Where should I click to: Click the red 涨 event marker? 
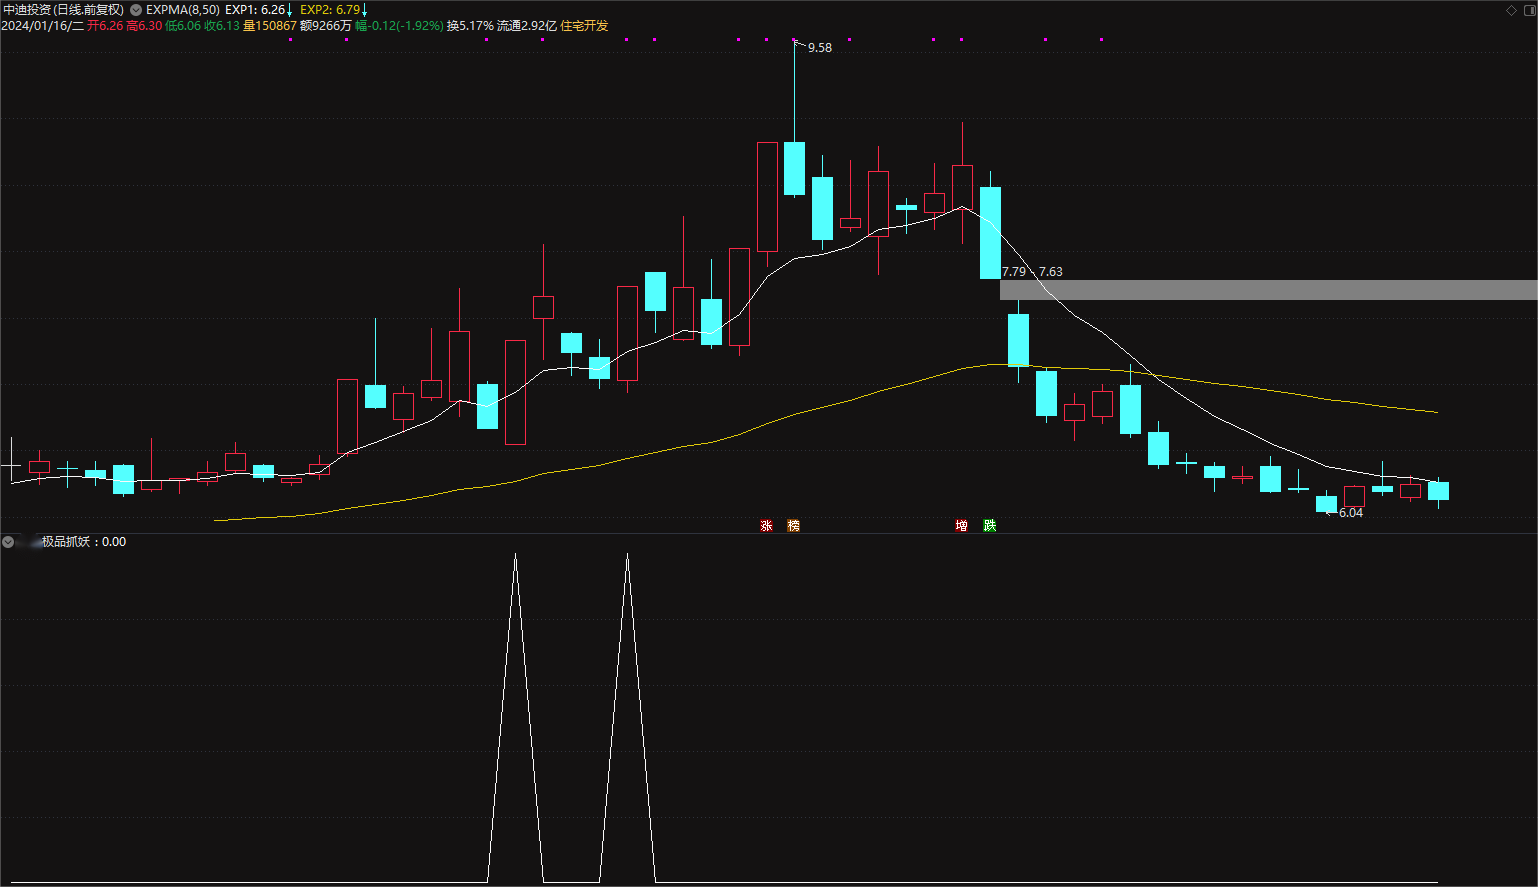pyautogui.click(x=766, y=526)
